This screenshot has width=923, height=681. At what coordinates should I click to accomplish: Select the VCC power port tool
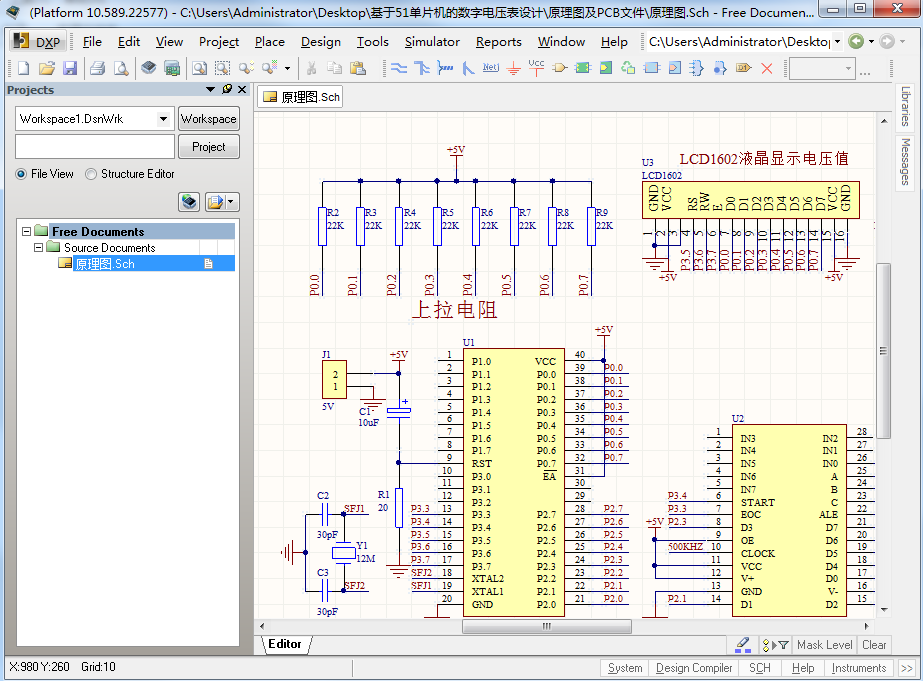(536, 68)
